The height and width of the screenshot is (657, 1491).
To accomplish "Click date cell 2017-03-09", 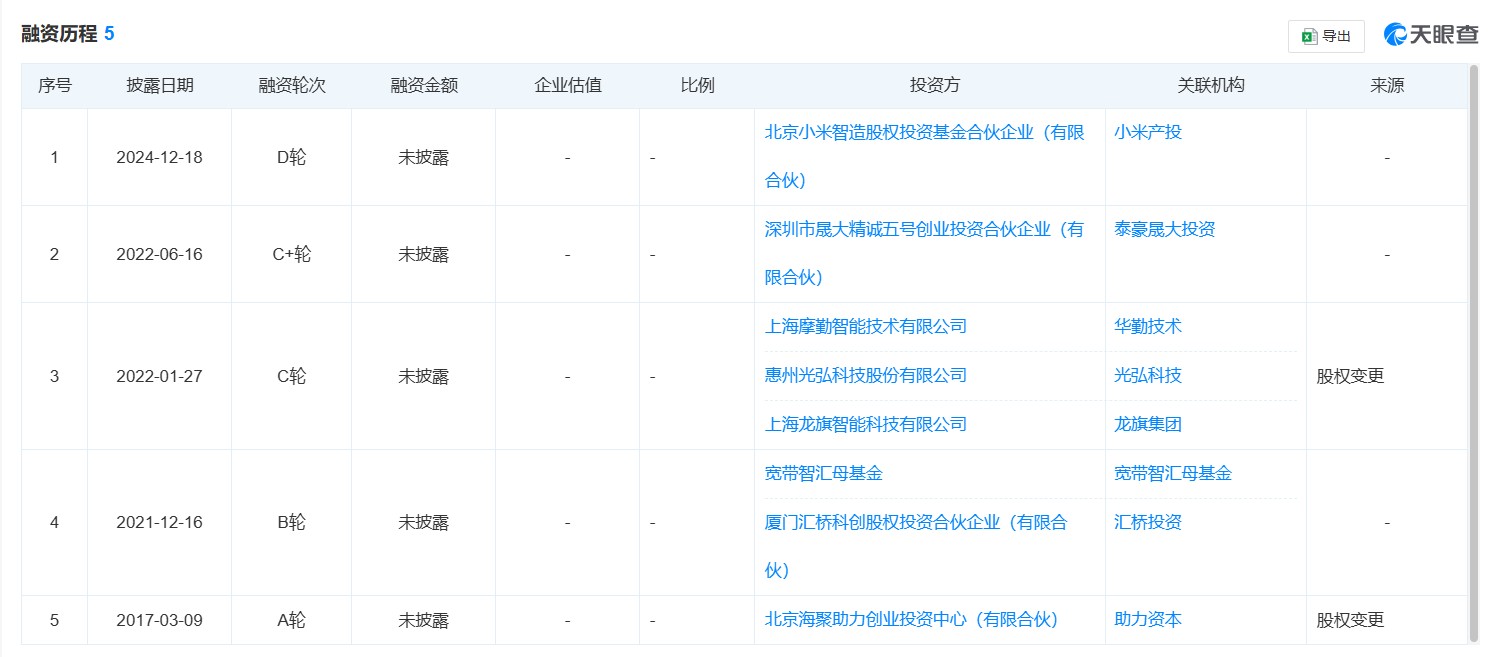I will point(159,620).
